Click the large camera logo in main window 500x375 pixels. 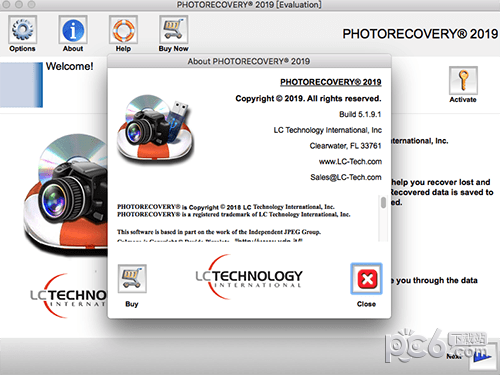tap(65, 195)
